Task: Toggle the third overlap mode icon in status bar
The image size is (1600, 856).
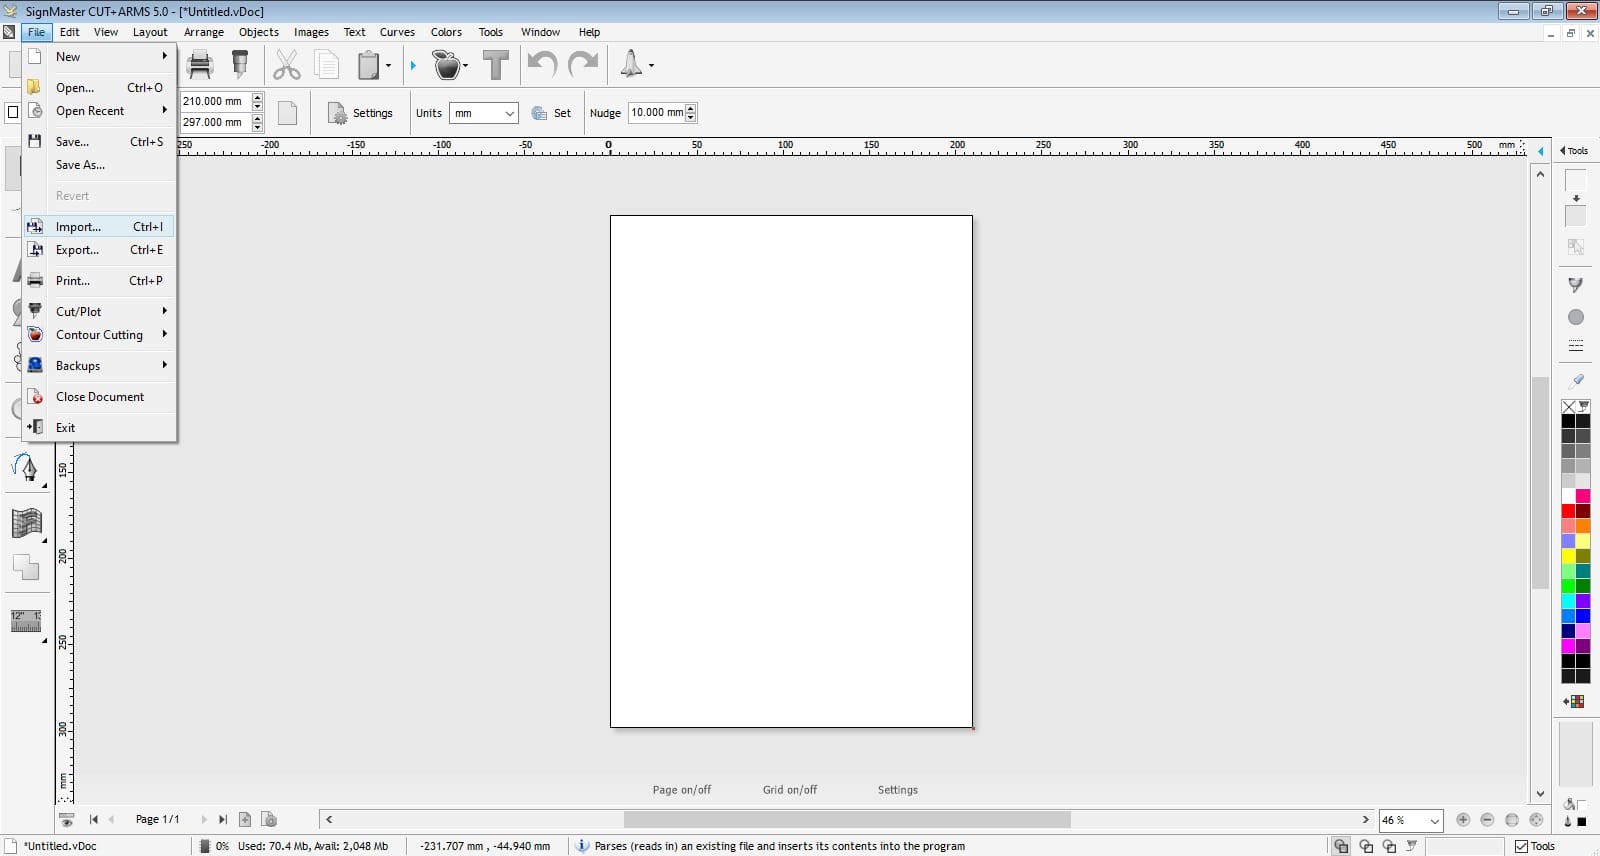Action: 1389,846
